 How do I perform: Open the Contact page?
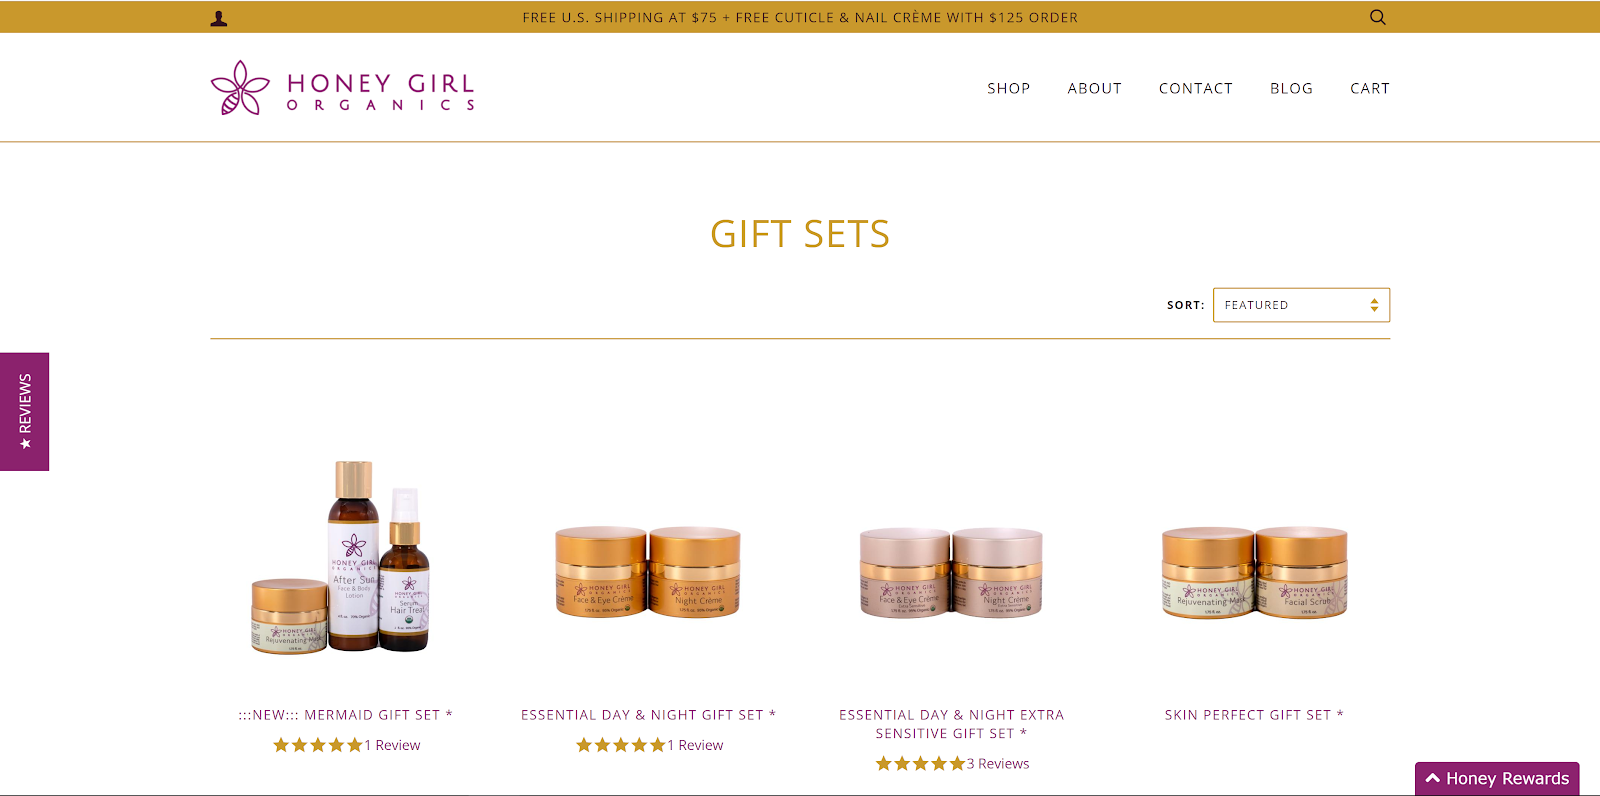pos(1195,88)
